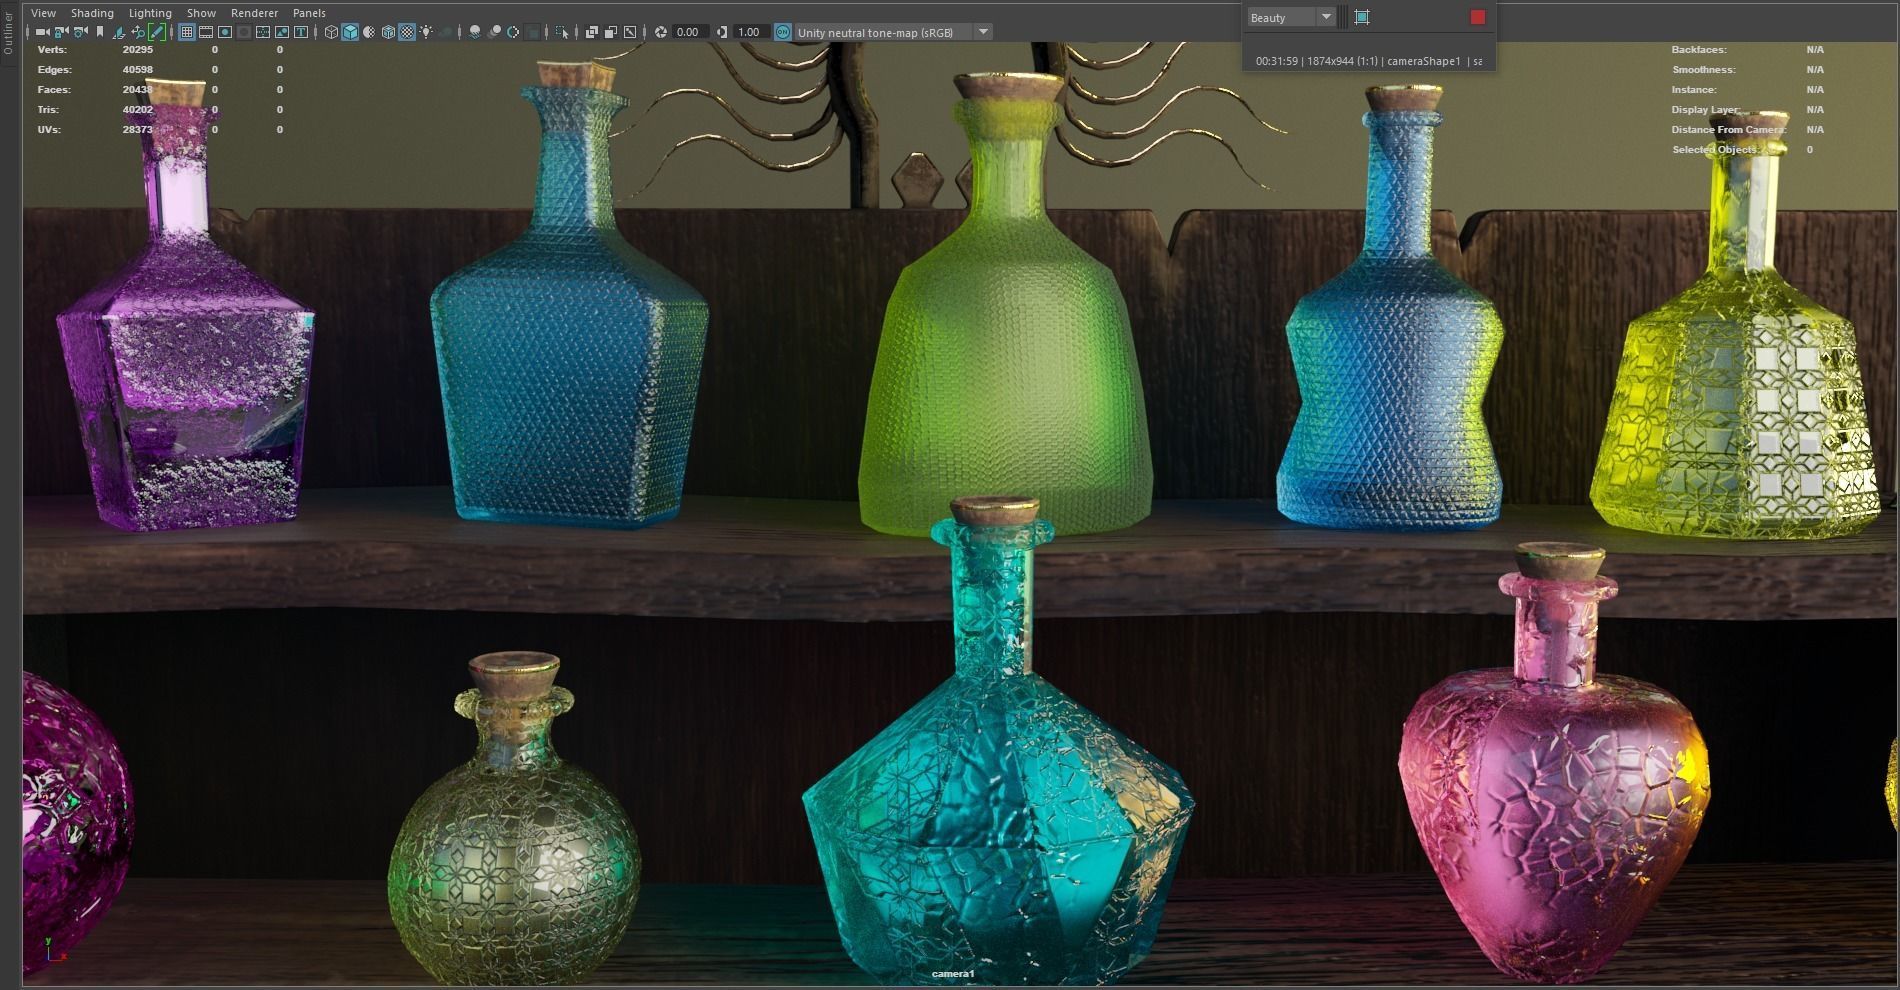Select the Isolate Select arrow icon

[561, 32]
